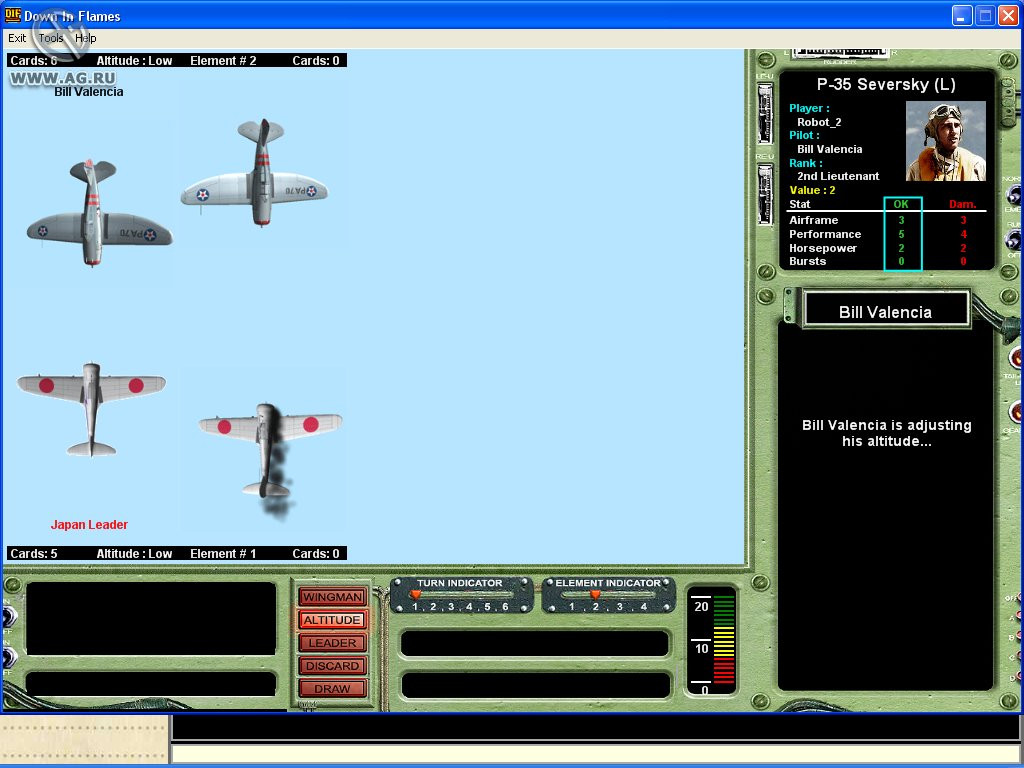
Task: Choose the ALTITUDE action button
Action: 332,620
